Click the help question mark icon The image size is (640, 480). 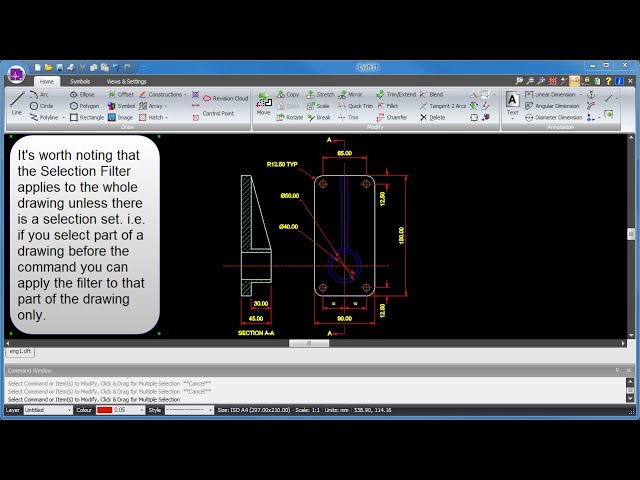pos(608,81)
